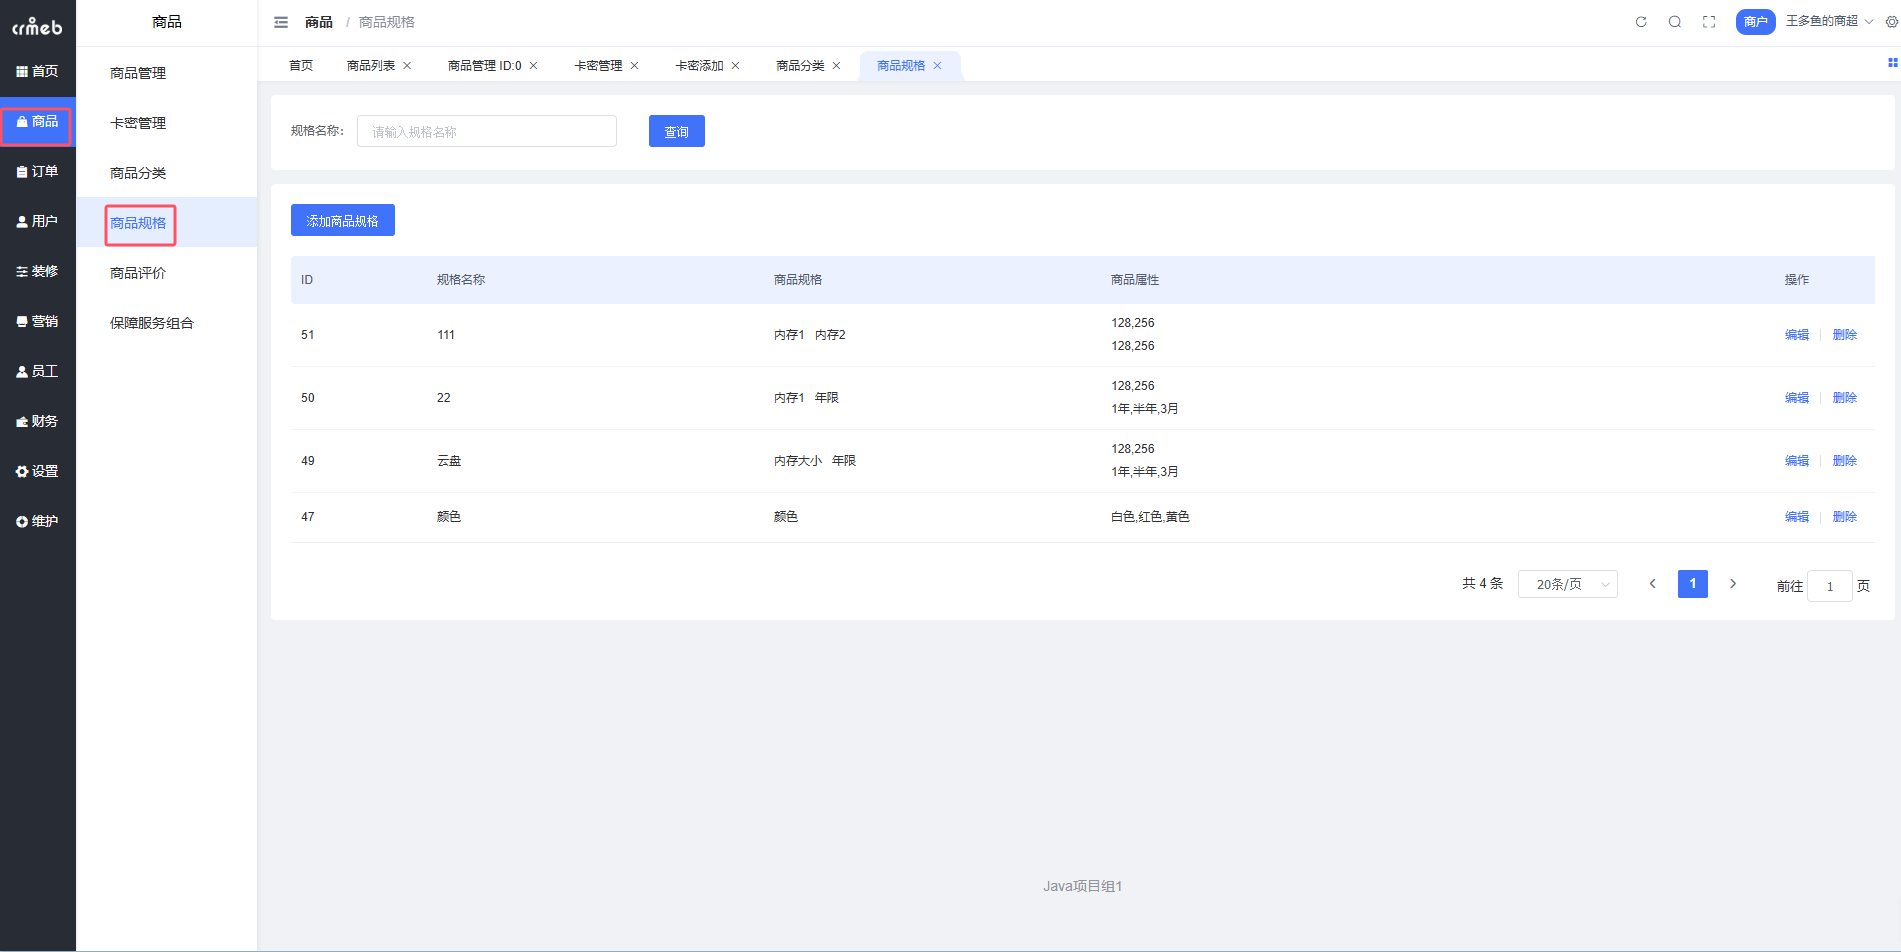This screenshot has height=952, width=1901.
Task: Open 营销 in the left sidebar
Action: click(x=37, y=322)
